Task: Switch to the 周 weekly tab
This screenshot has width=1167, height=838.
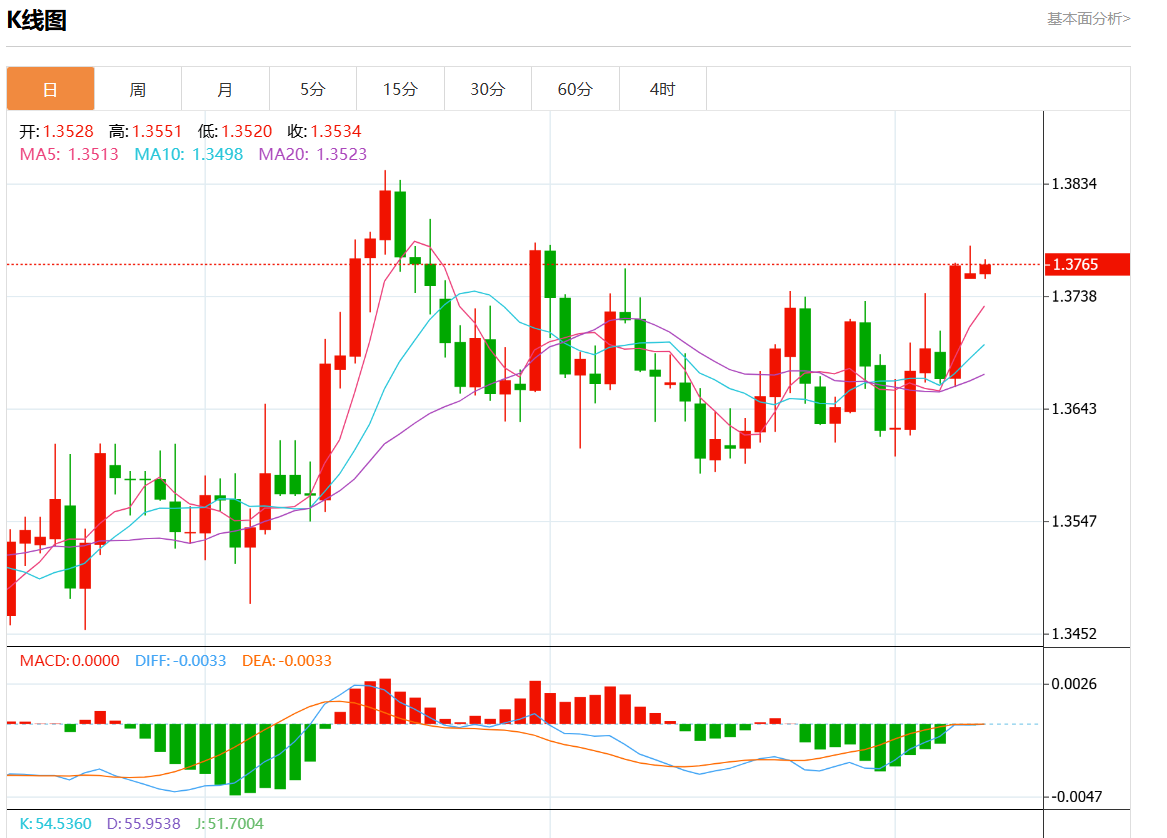Action: click(x=138, y=89)
